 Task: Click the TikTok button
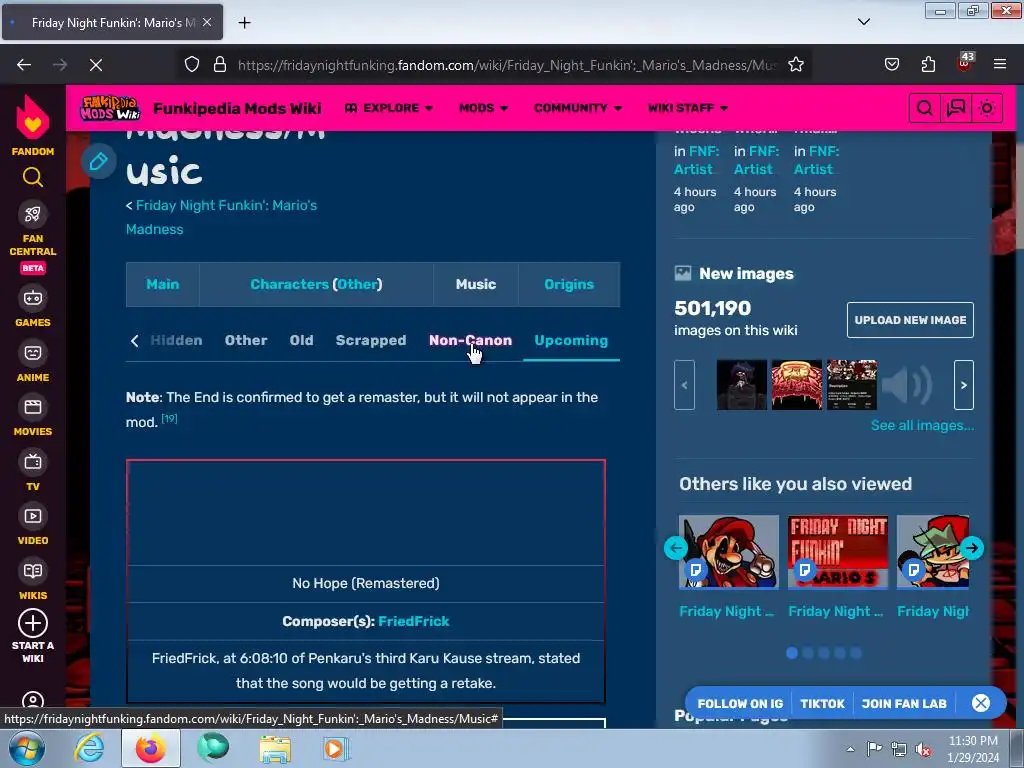pos(822,703)
